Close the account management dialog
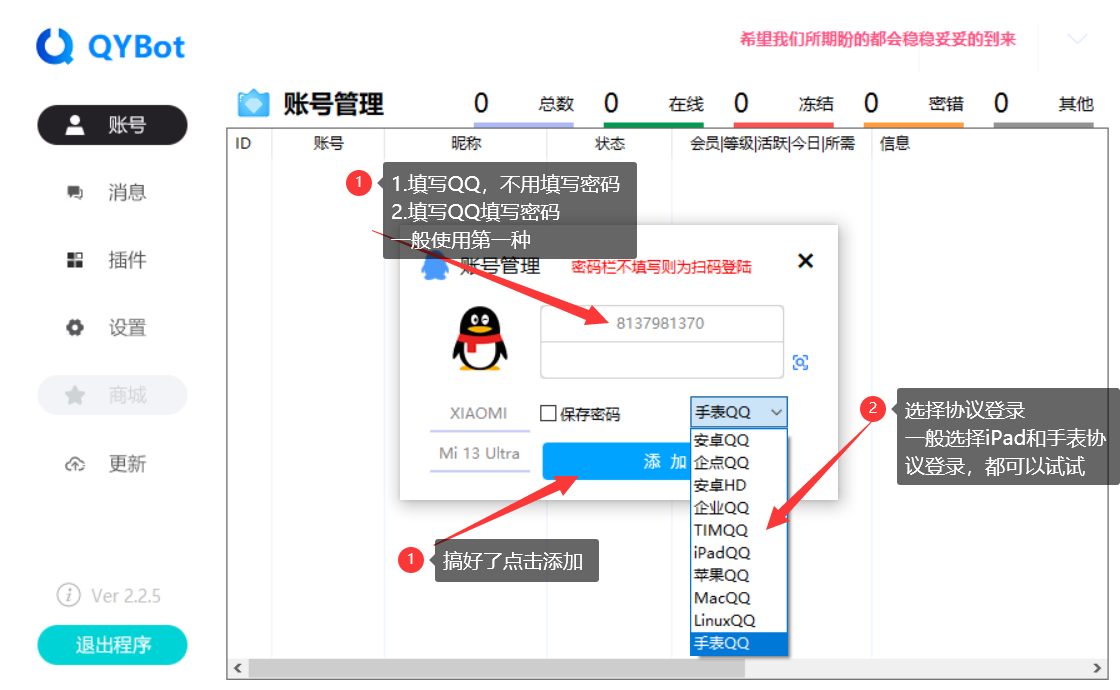This screenshot has height=690, width=1120. coord(805,261)
